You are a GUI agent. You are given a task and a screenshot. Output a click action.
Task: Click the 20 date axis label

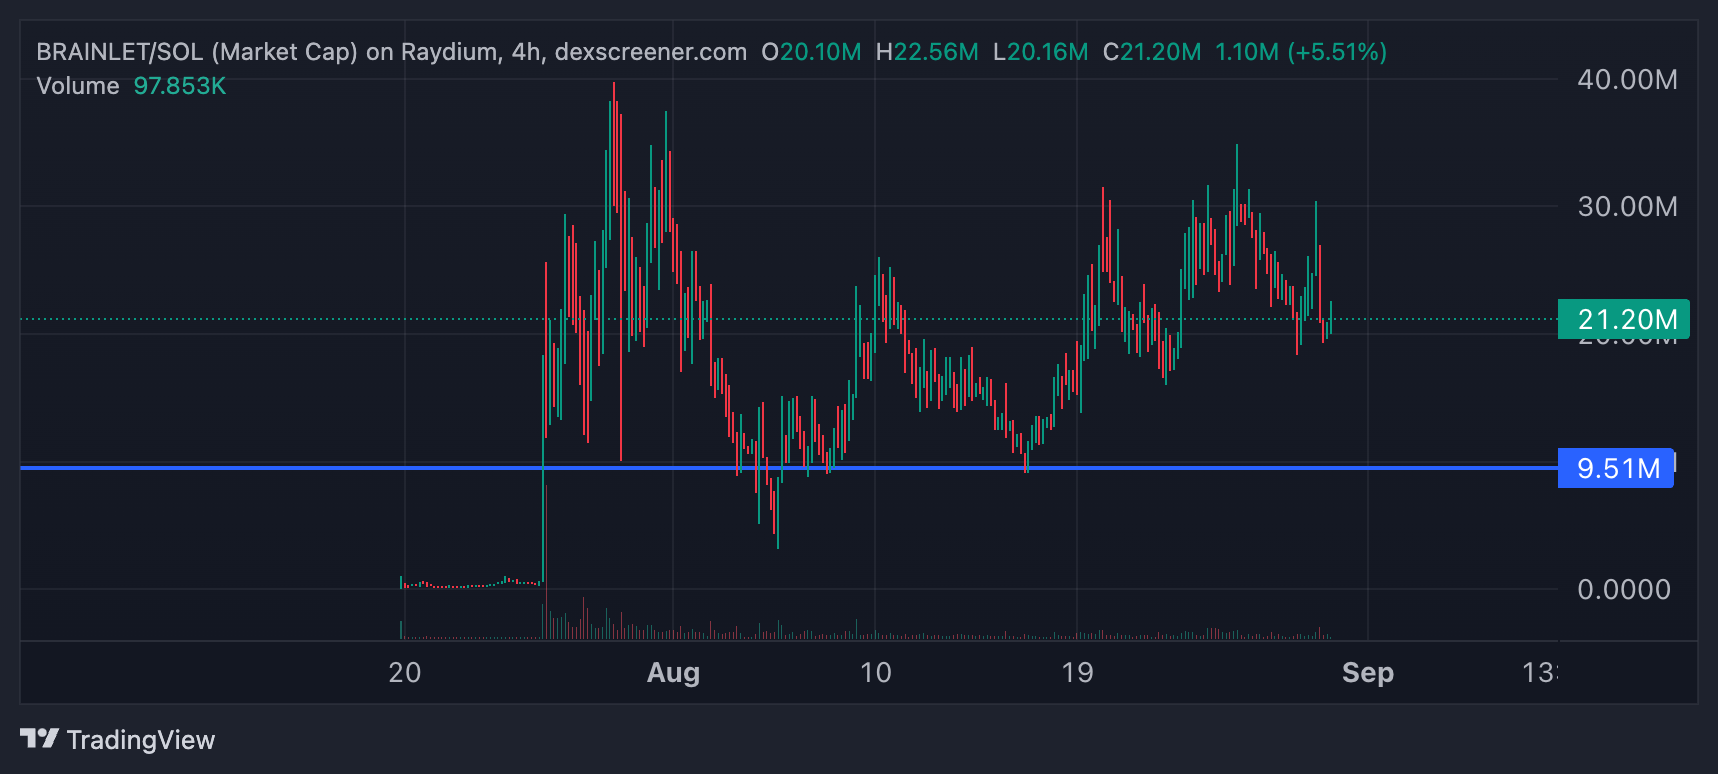tap(405, 672)
